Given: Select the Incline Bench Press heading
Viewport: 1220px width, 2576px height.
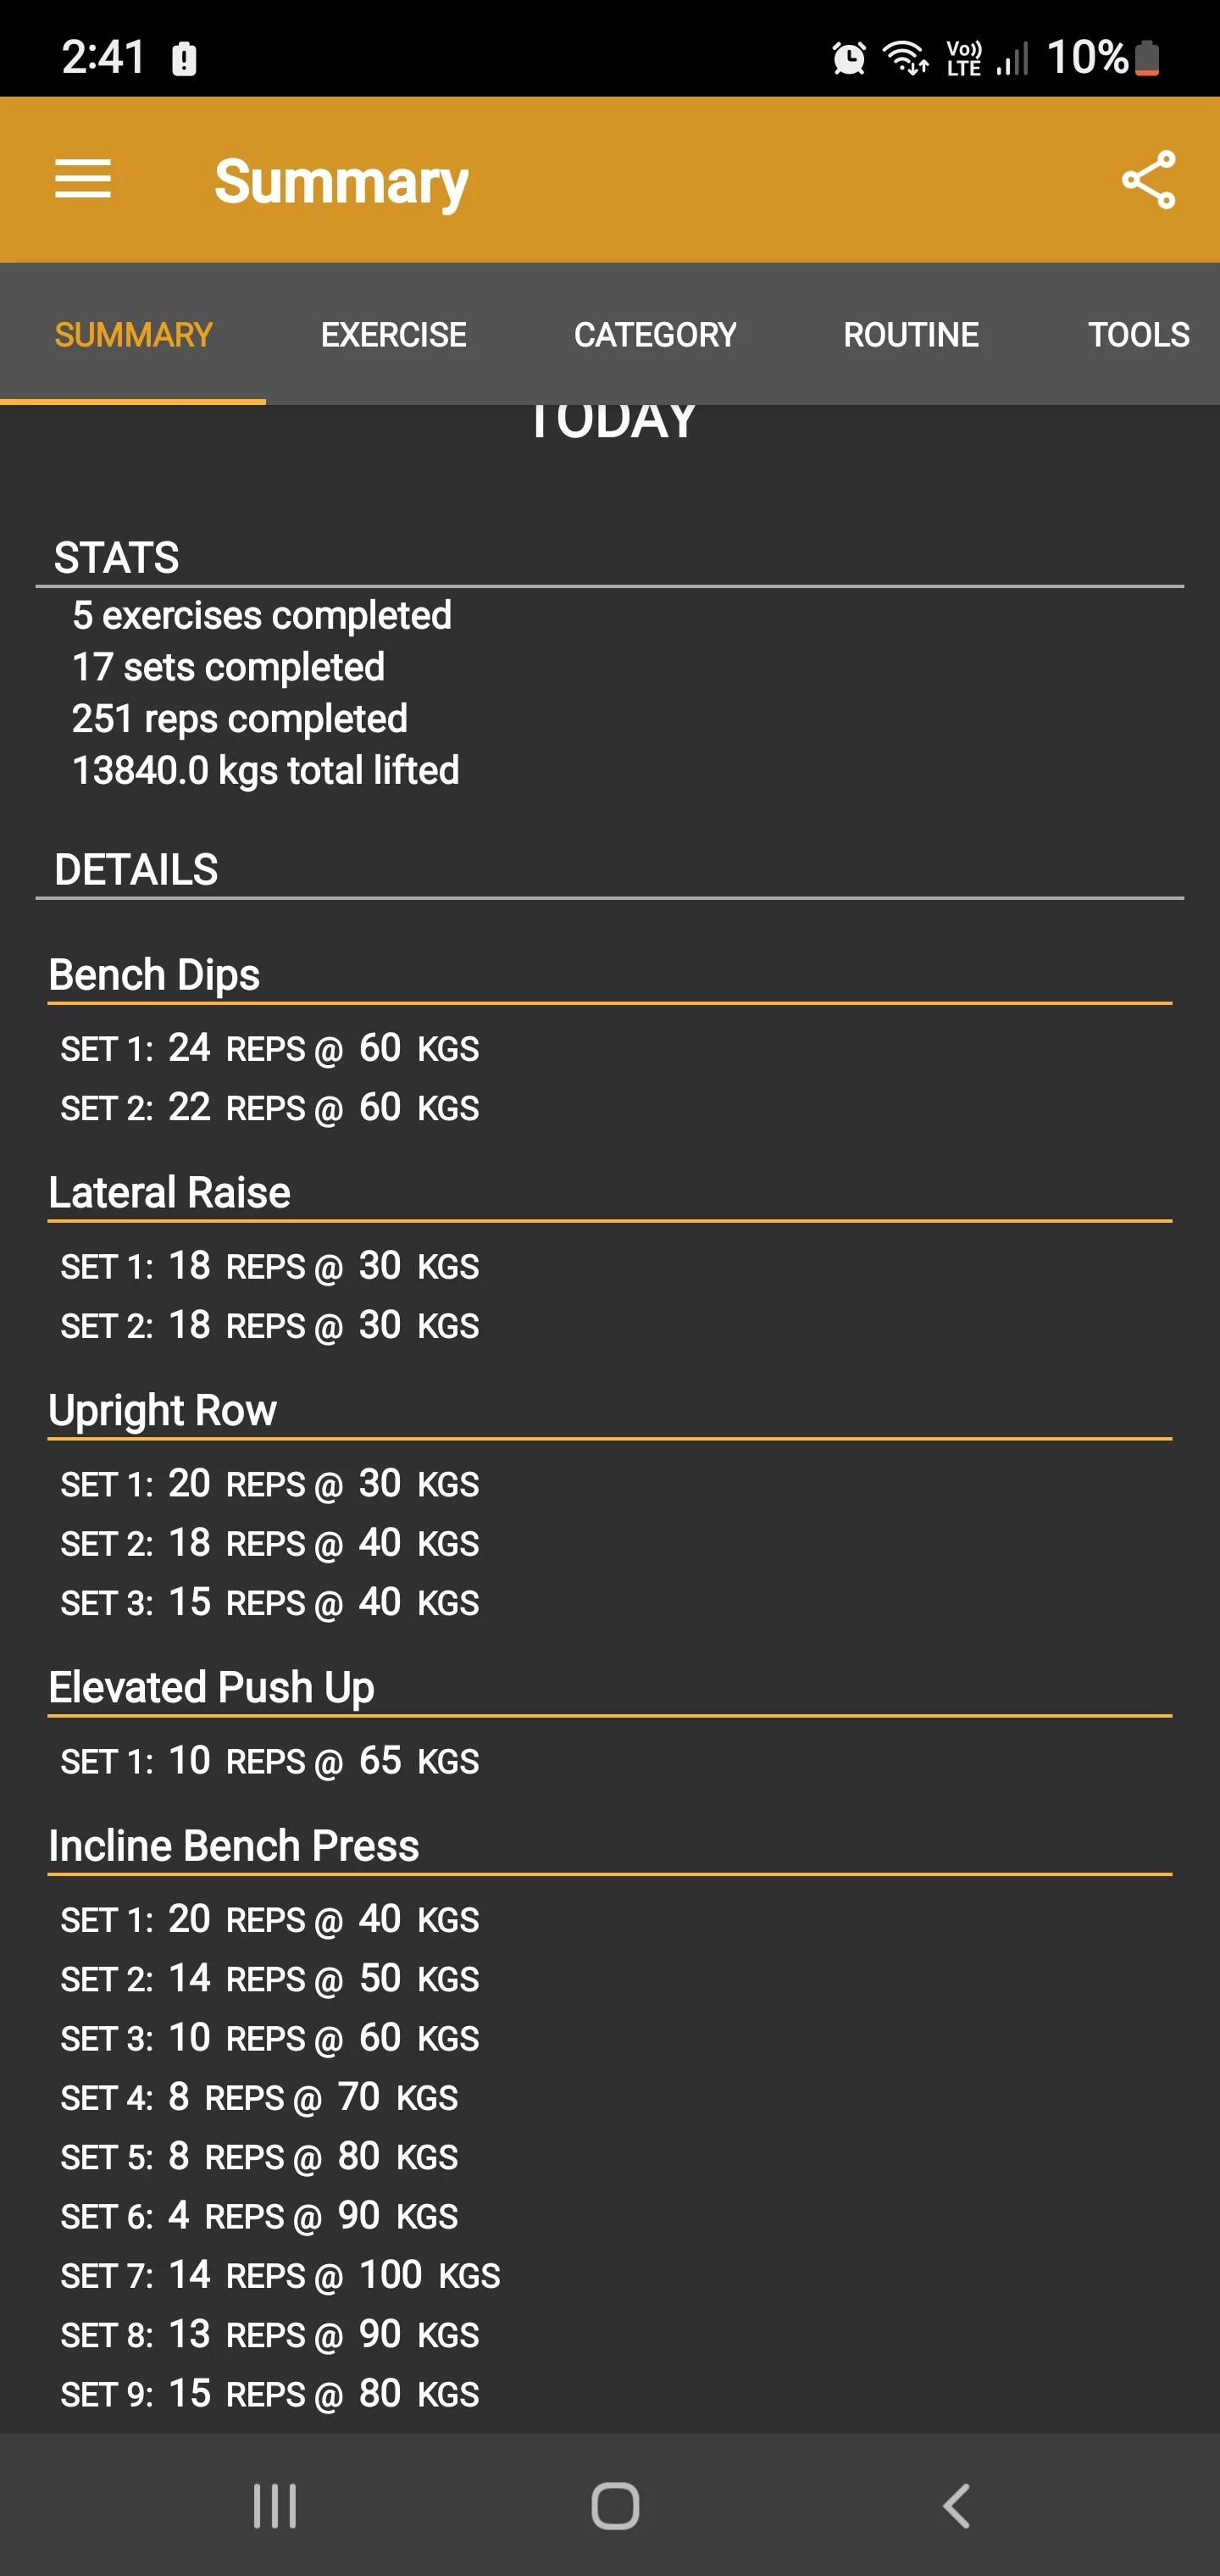Looking at the screenshot, I should [234, 1845].
